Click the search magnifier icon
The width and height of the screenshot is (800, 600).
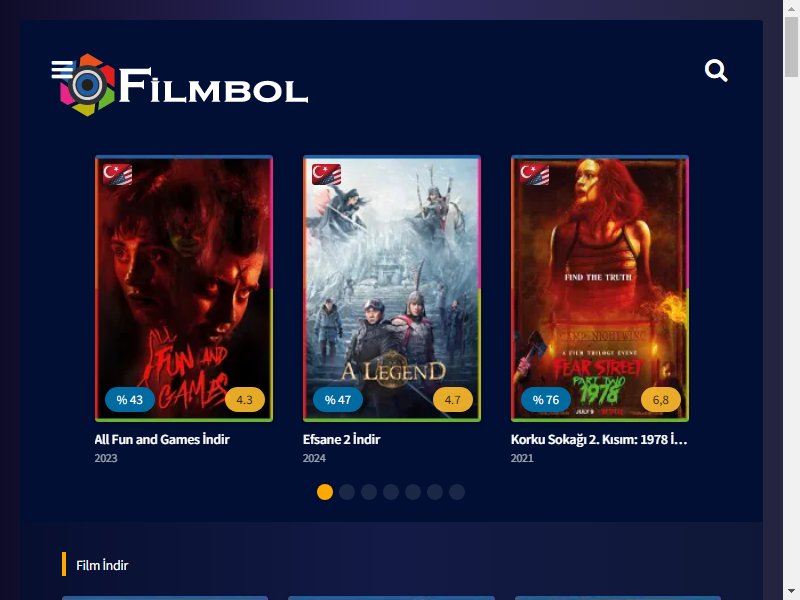coord(716,71)
